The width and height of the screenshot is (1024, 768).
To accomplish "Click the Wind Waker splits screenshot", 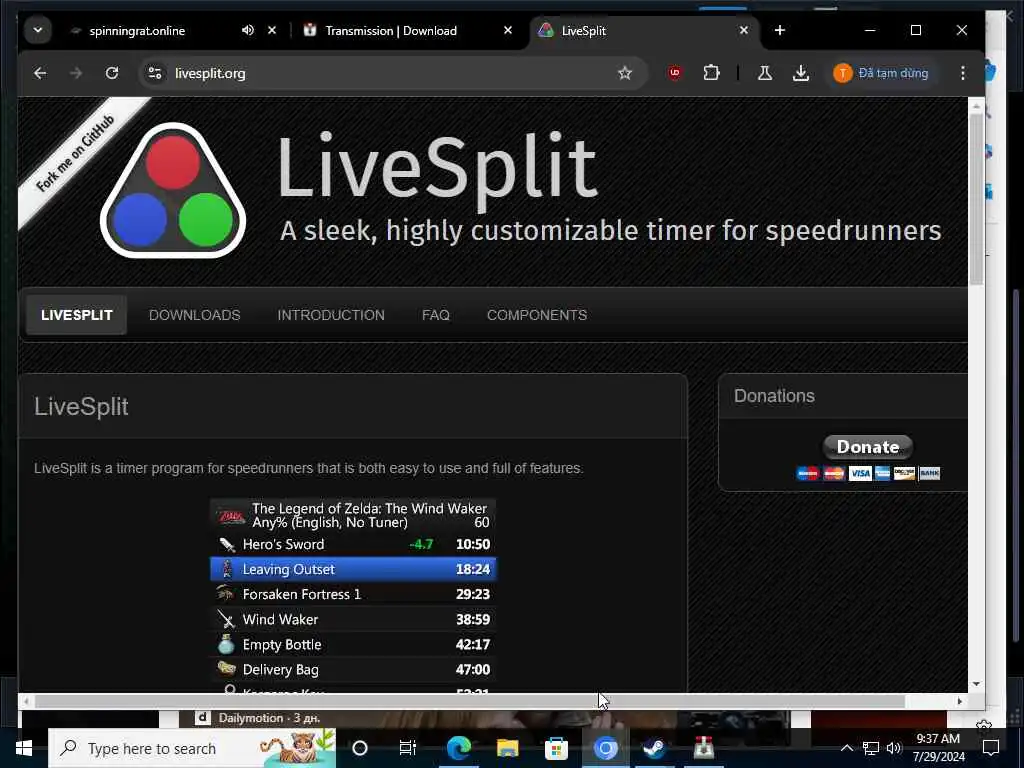I will [x=353, y=596].
